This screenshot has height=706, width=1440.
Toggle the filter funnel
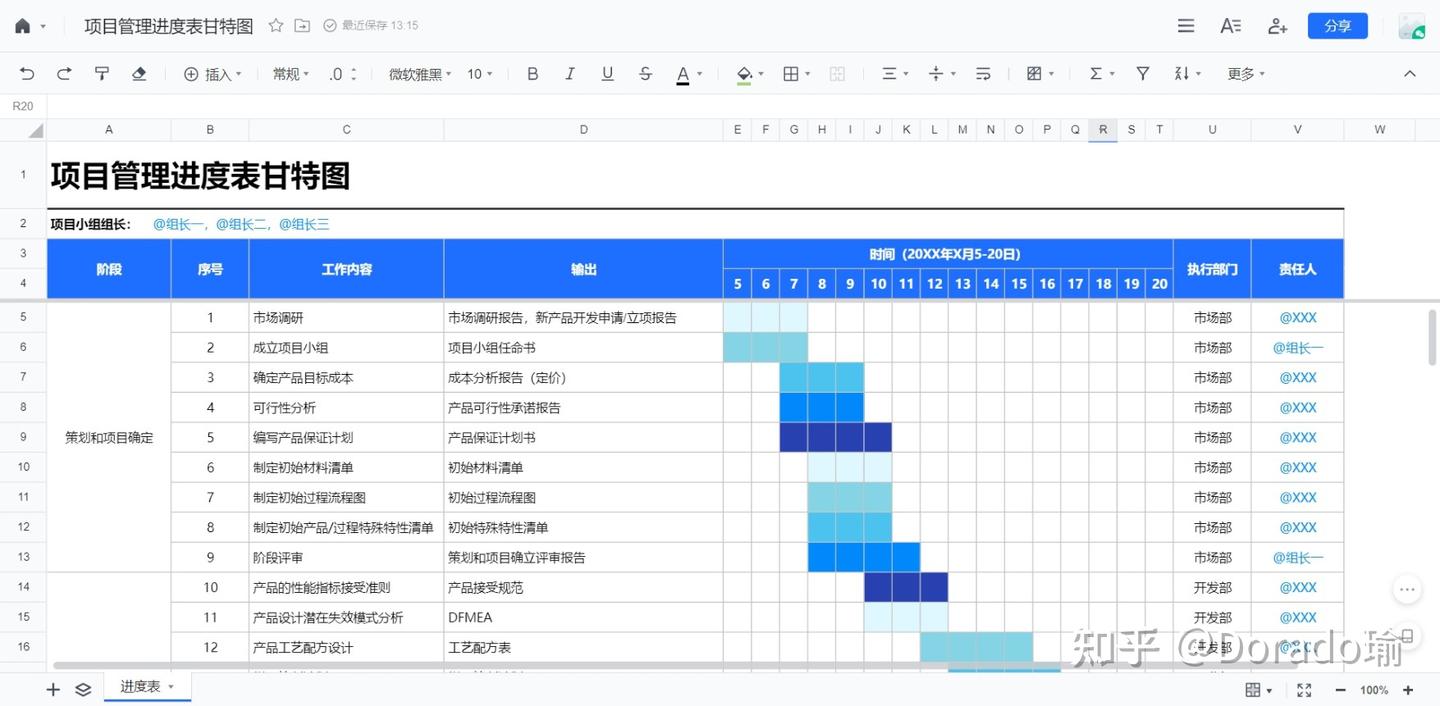click(x=1143, y=74)
